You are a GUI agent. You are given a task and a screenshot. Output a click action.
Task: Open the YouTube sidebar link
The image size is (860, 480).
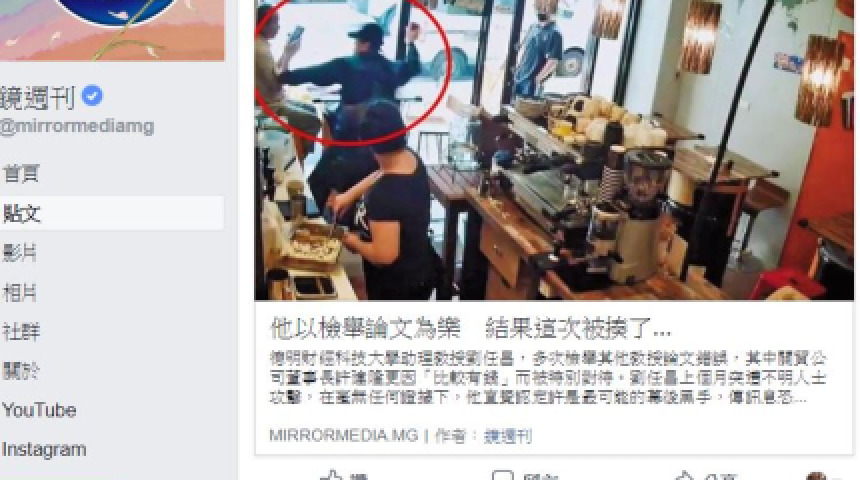point(39,410)
